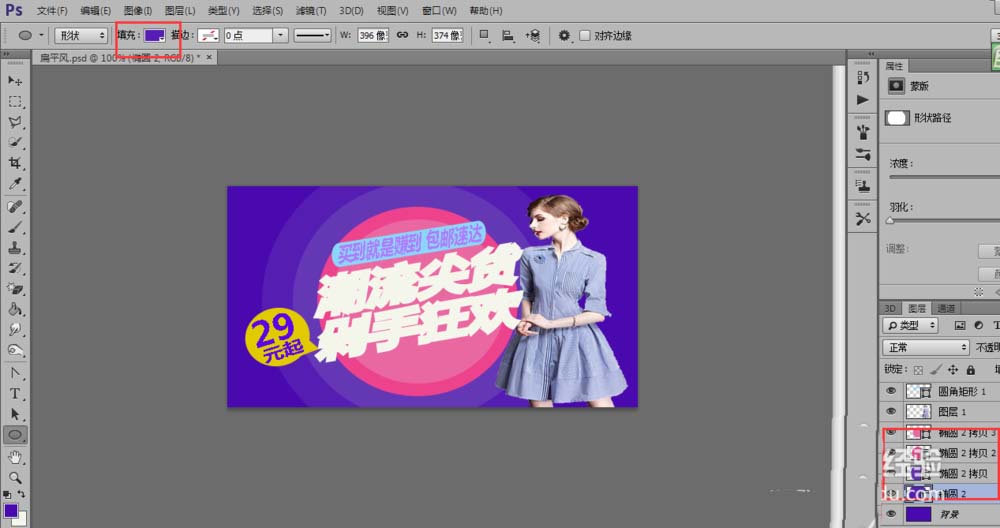
Task: Enable the 对齐边缘 checkbox
Action: 585,36
